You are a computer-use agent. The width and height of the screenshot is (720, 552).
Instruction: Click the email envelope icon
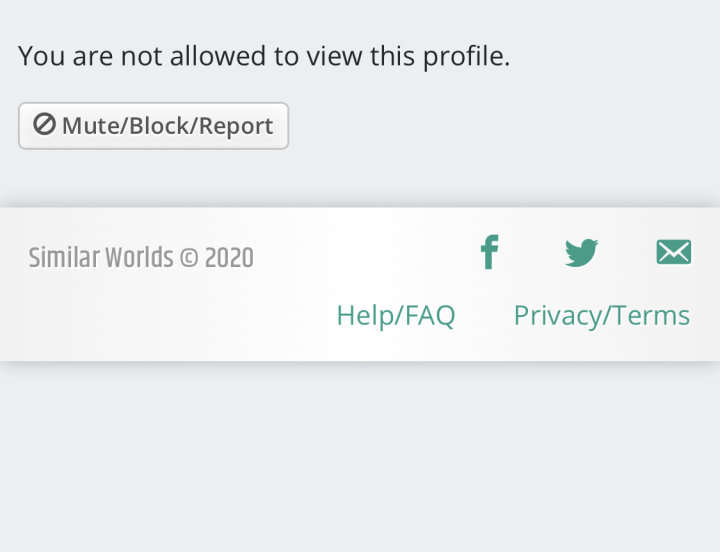tap(674, 252)
